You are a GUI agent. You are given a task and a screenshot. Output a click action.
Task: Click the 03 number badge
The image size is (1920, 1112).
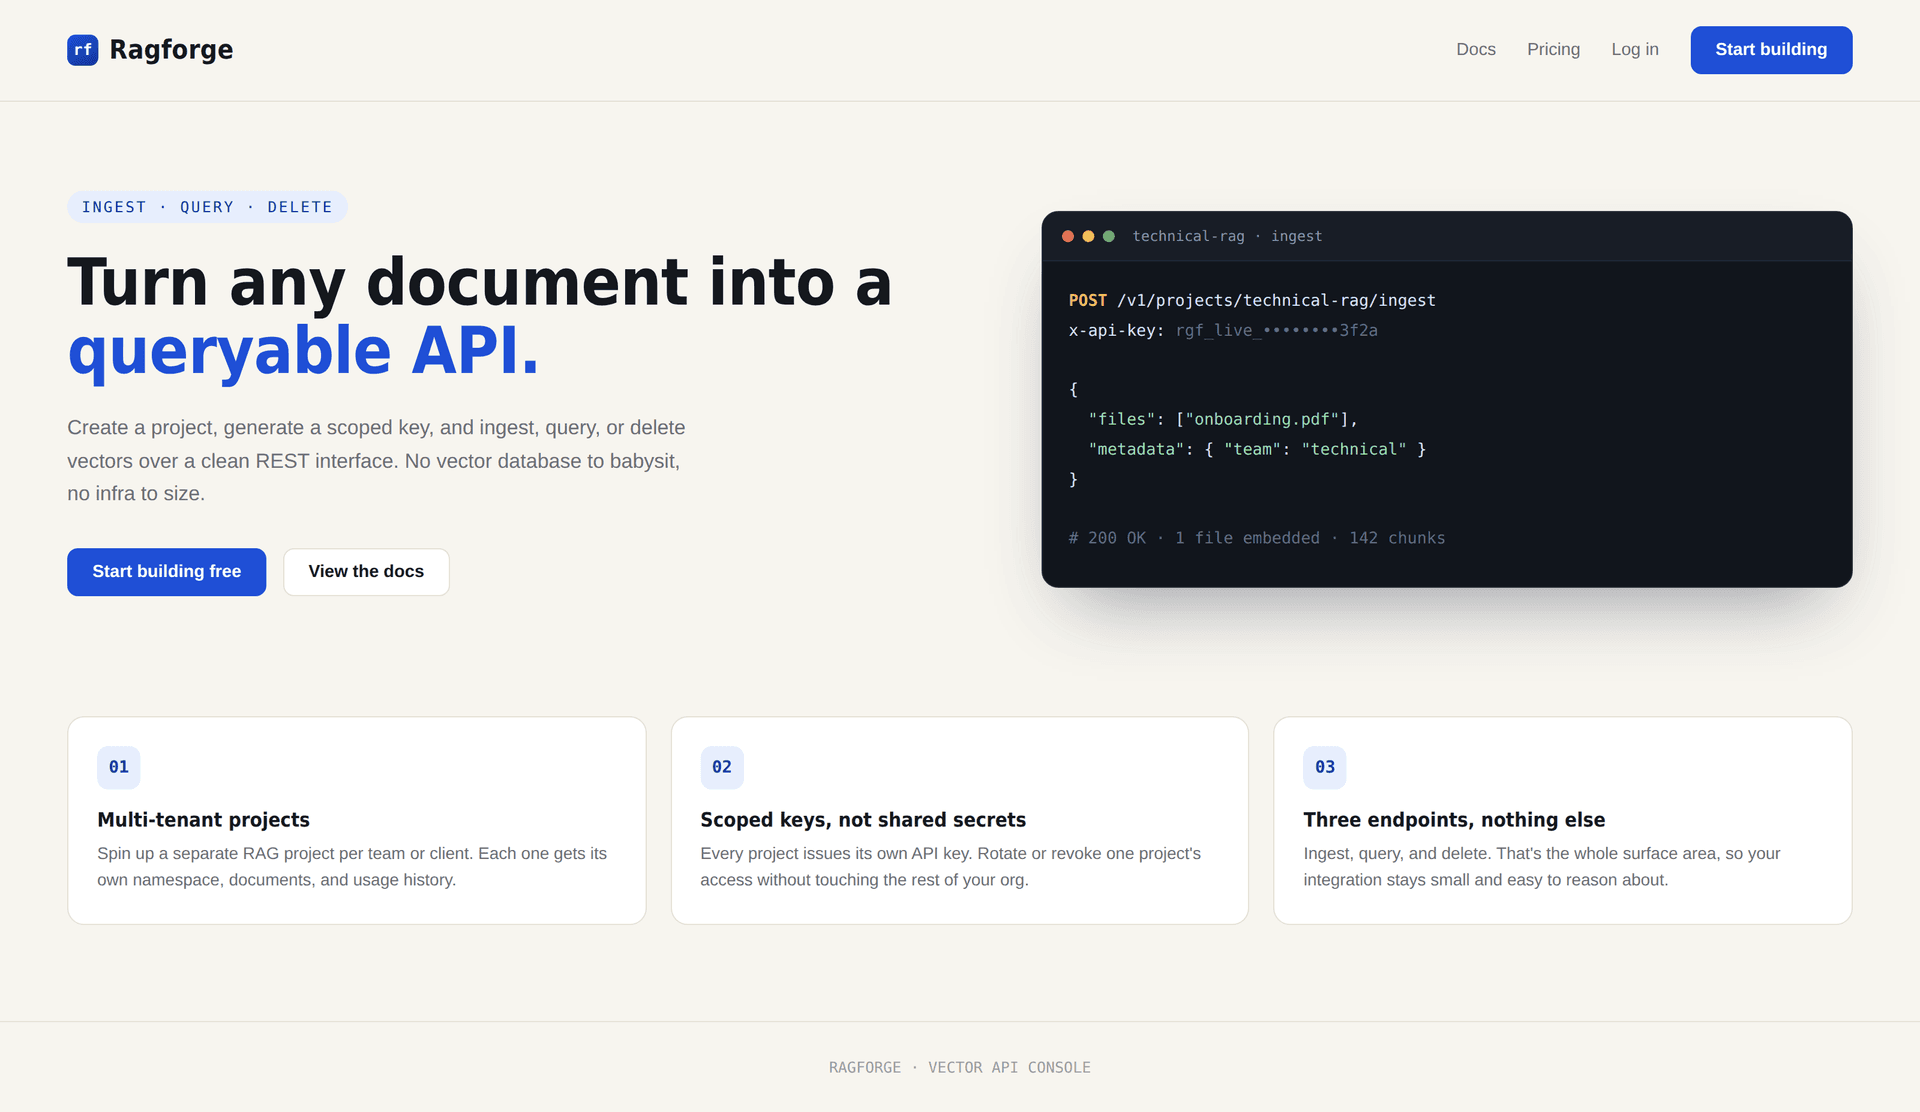(x=1325, y=767)
